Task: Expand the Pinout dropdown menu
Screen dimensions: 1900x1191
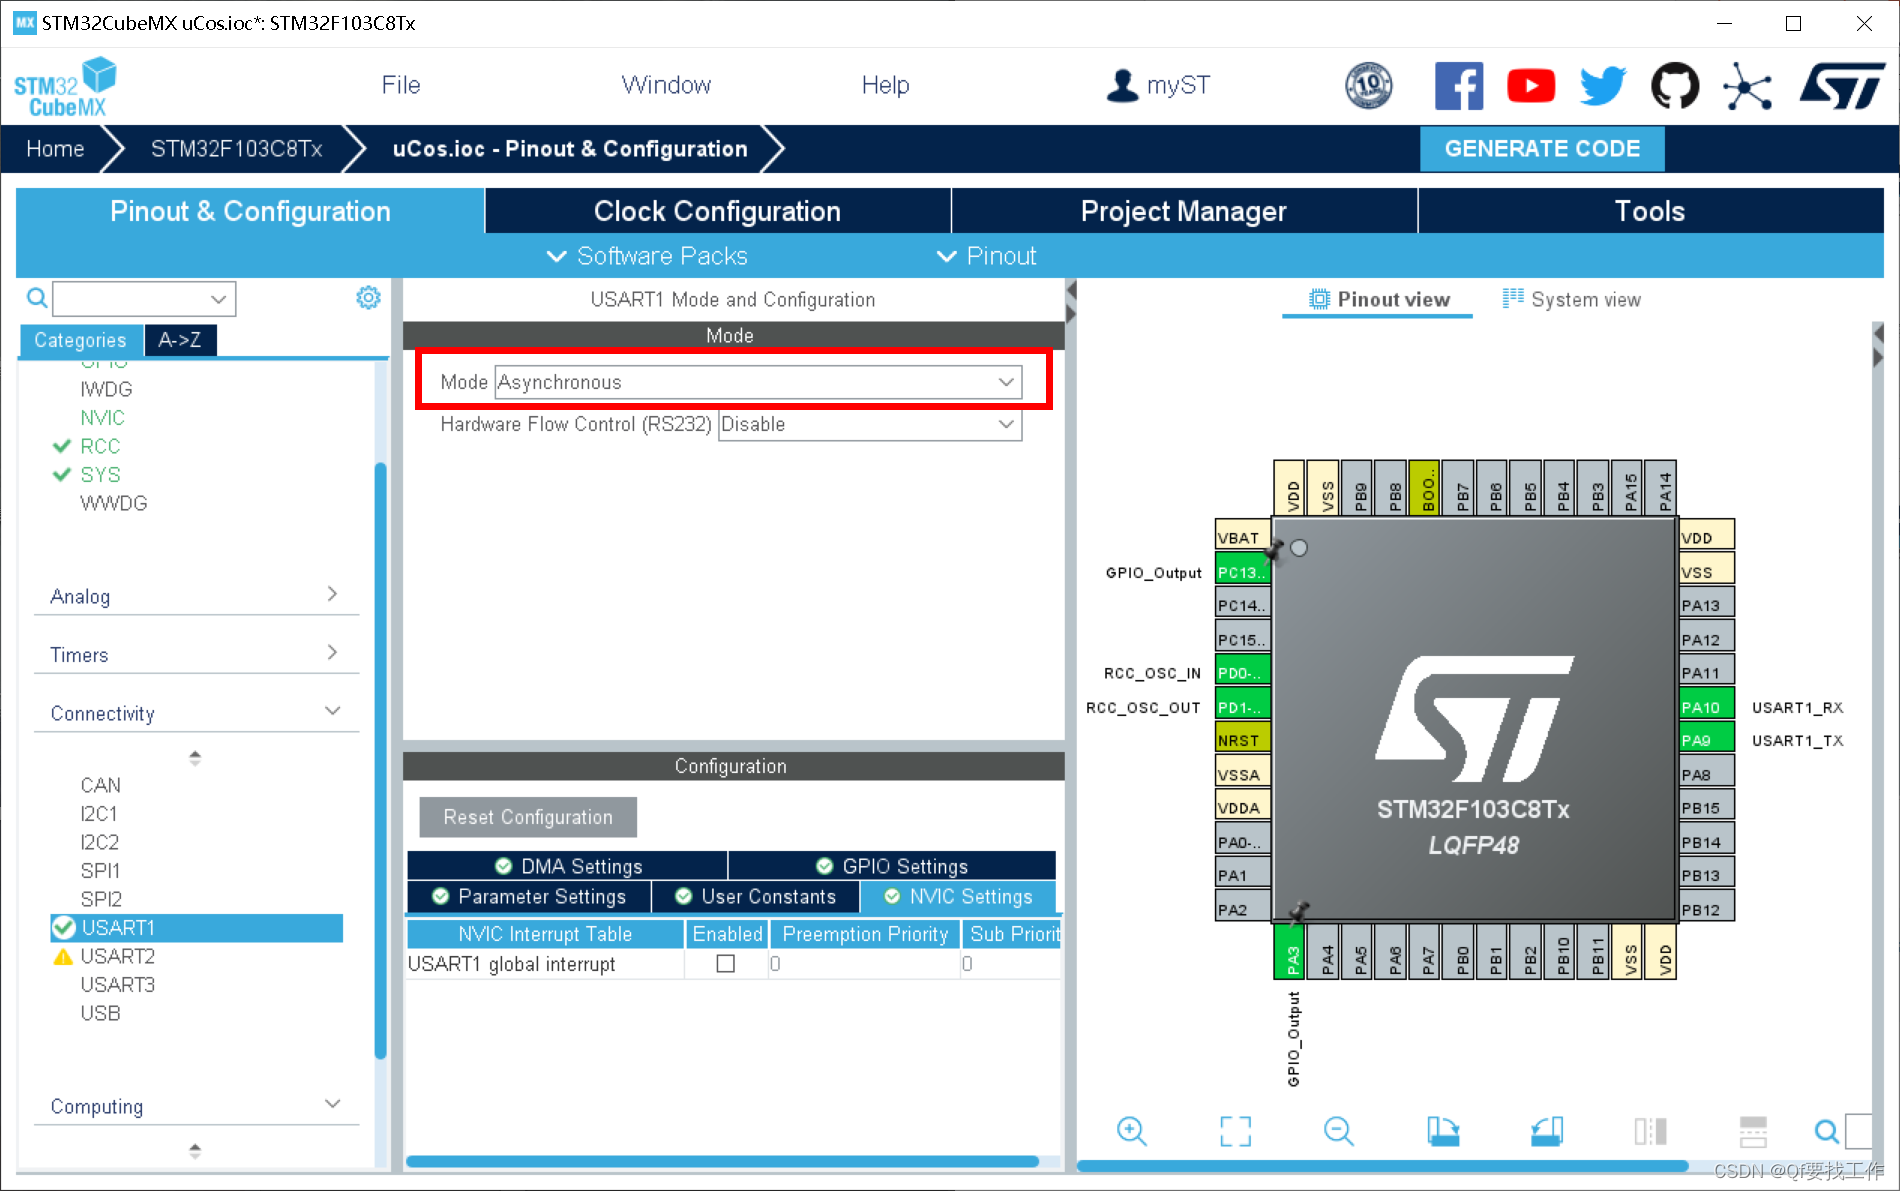Action: tap(986, 256)
